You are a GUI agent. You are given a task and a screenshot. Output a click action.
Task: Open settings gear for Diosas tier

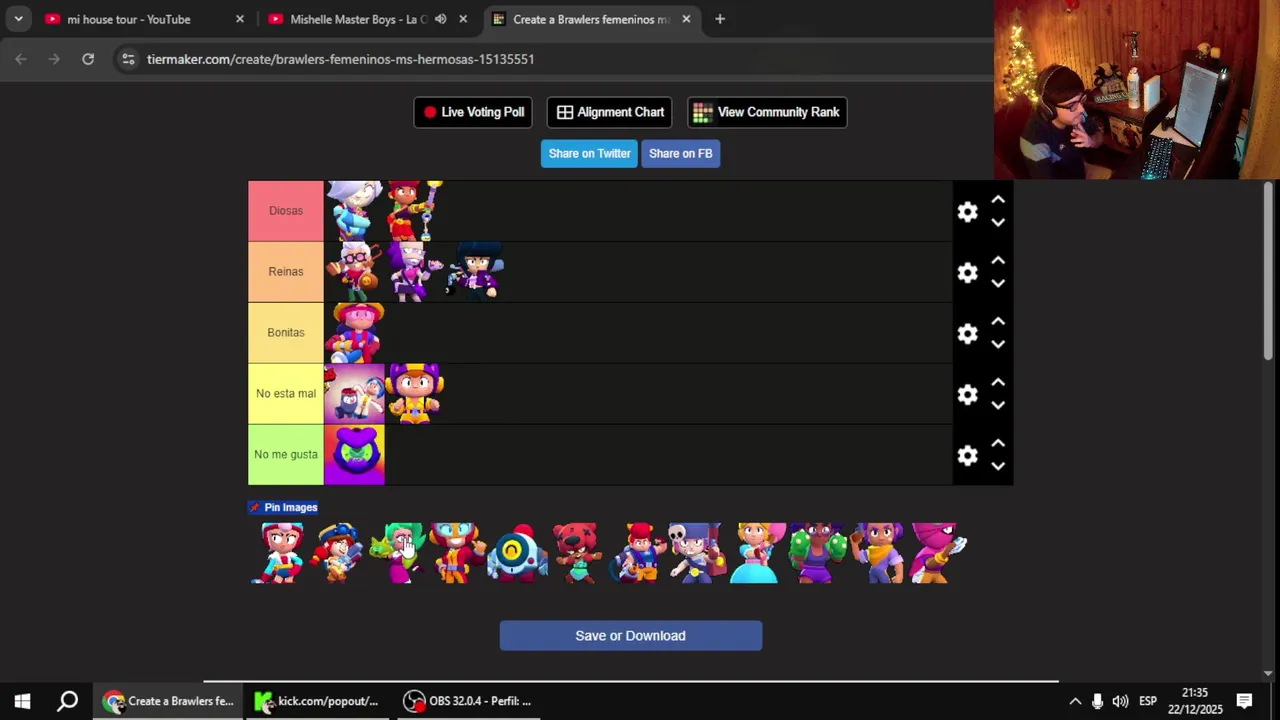click(967, 212)
